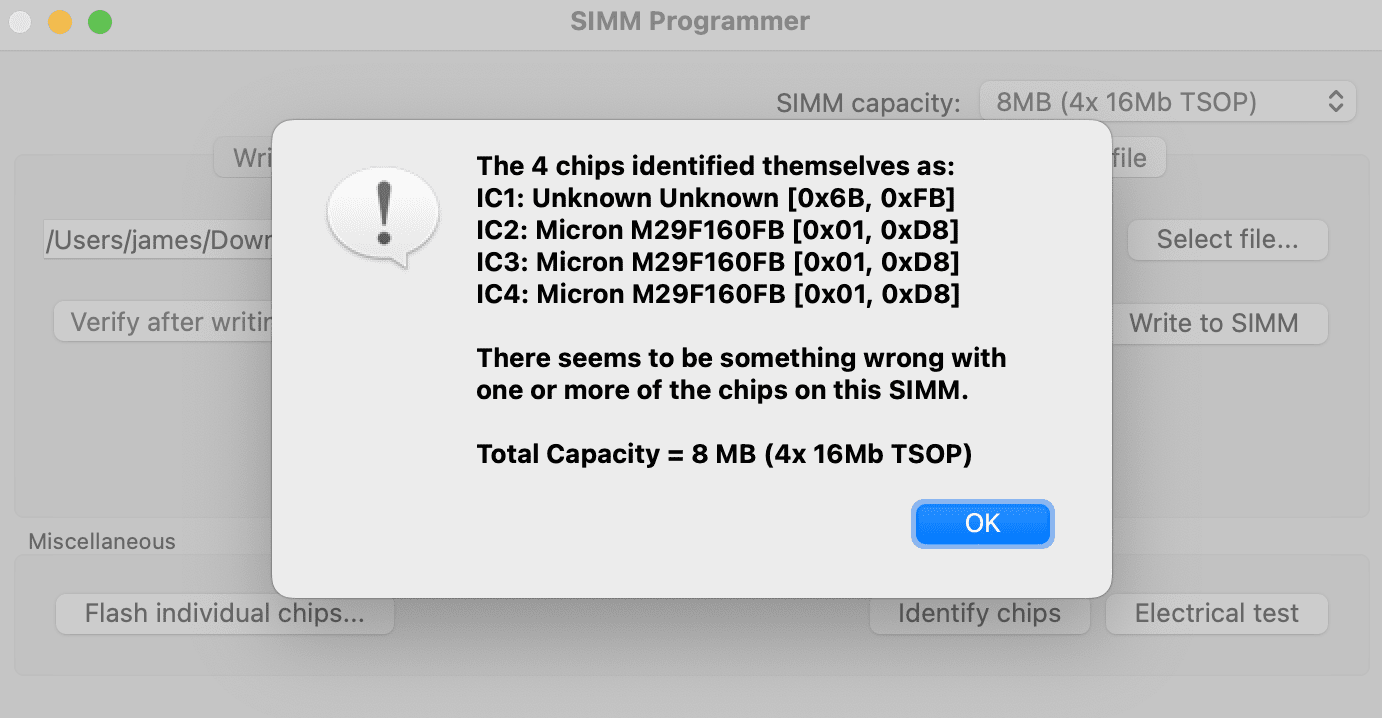Click the file path input field

click(158, 241)
